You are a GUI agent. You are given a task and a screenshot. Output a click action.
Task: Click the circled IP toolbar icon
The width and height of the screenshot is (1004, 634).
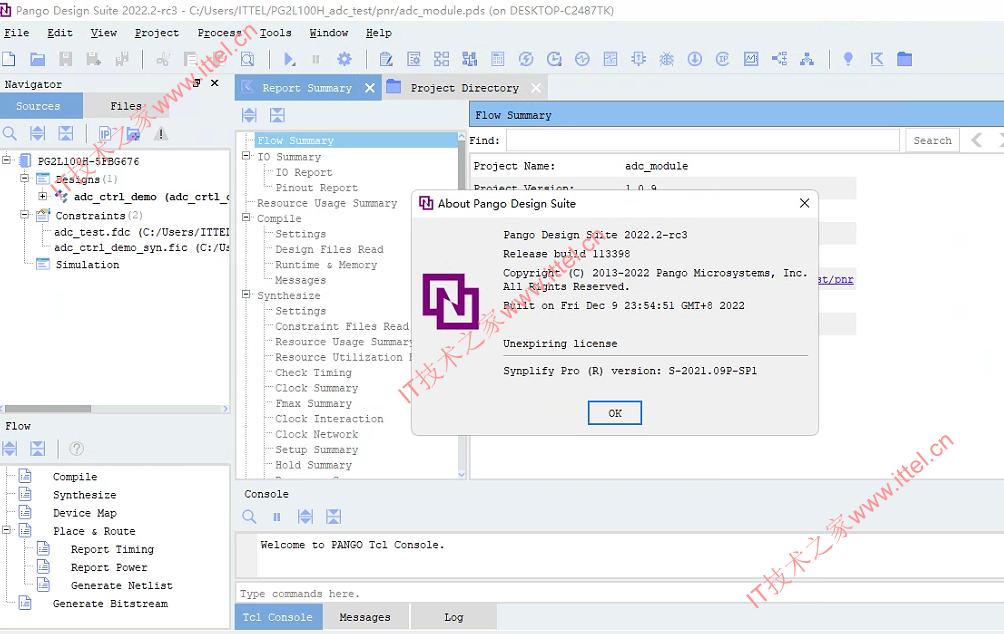723,60
